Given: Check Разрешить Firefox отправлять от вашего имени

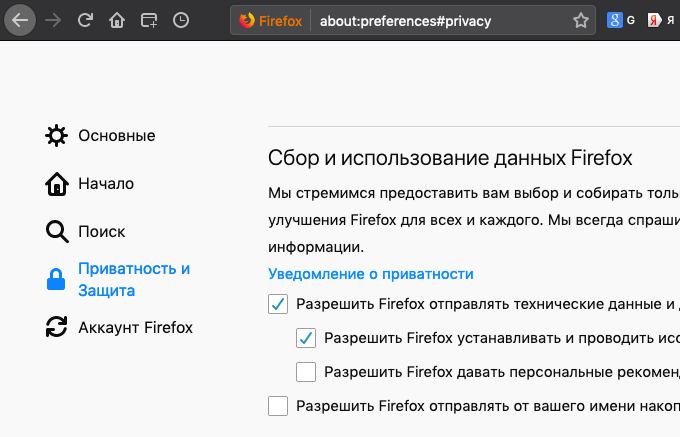Looking at the screenshot, I should [x=278, y=406].
